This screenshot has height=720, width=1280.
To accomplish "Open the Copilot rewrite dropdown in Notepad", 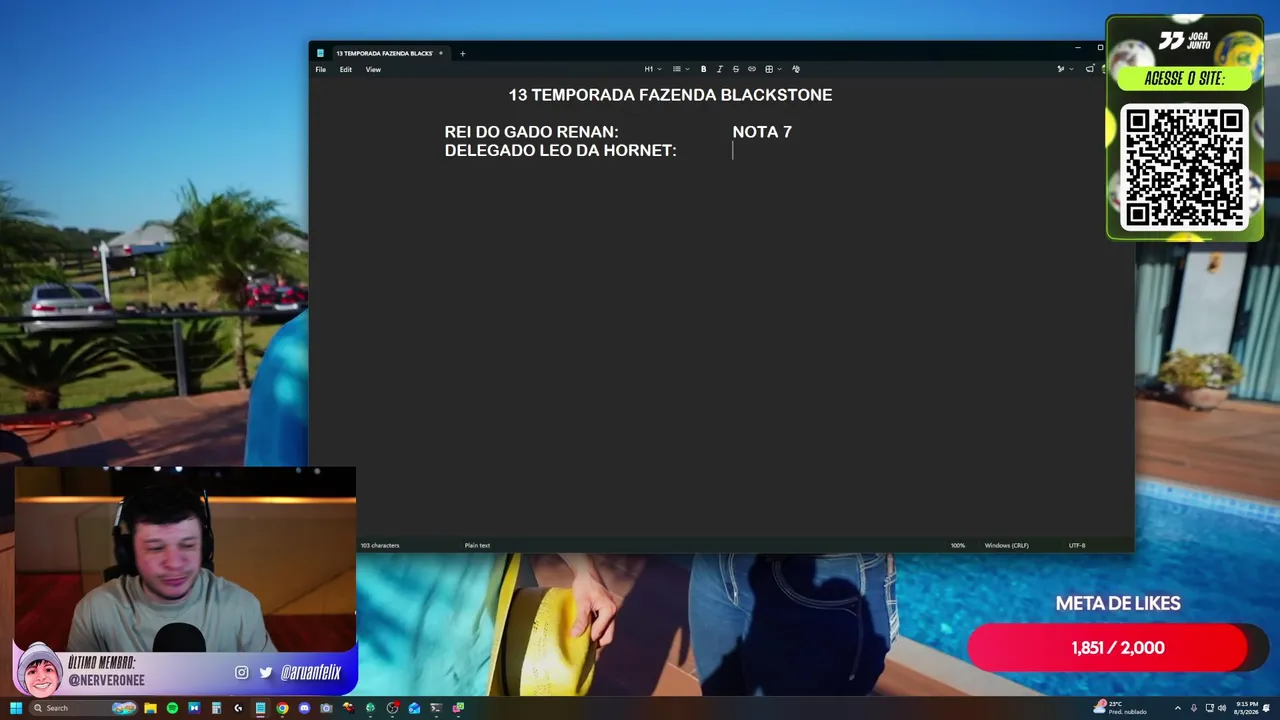I will pyautogui.click(x=1065, y=69).
